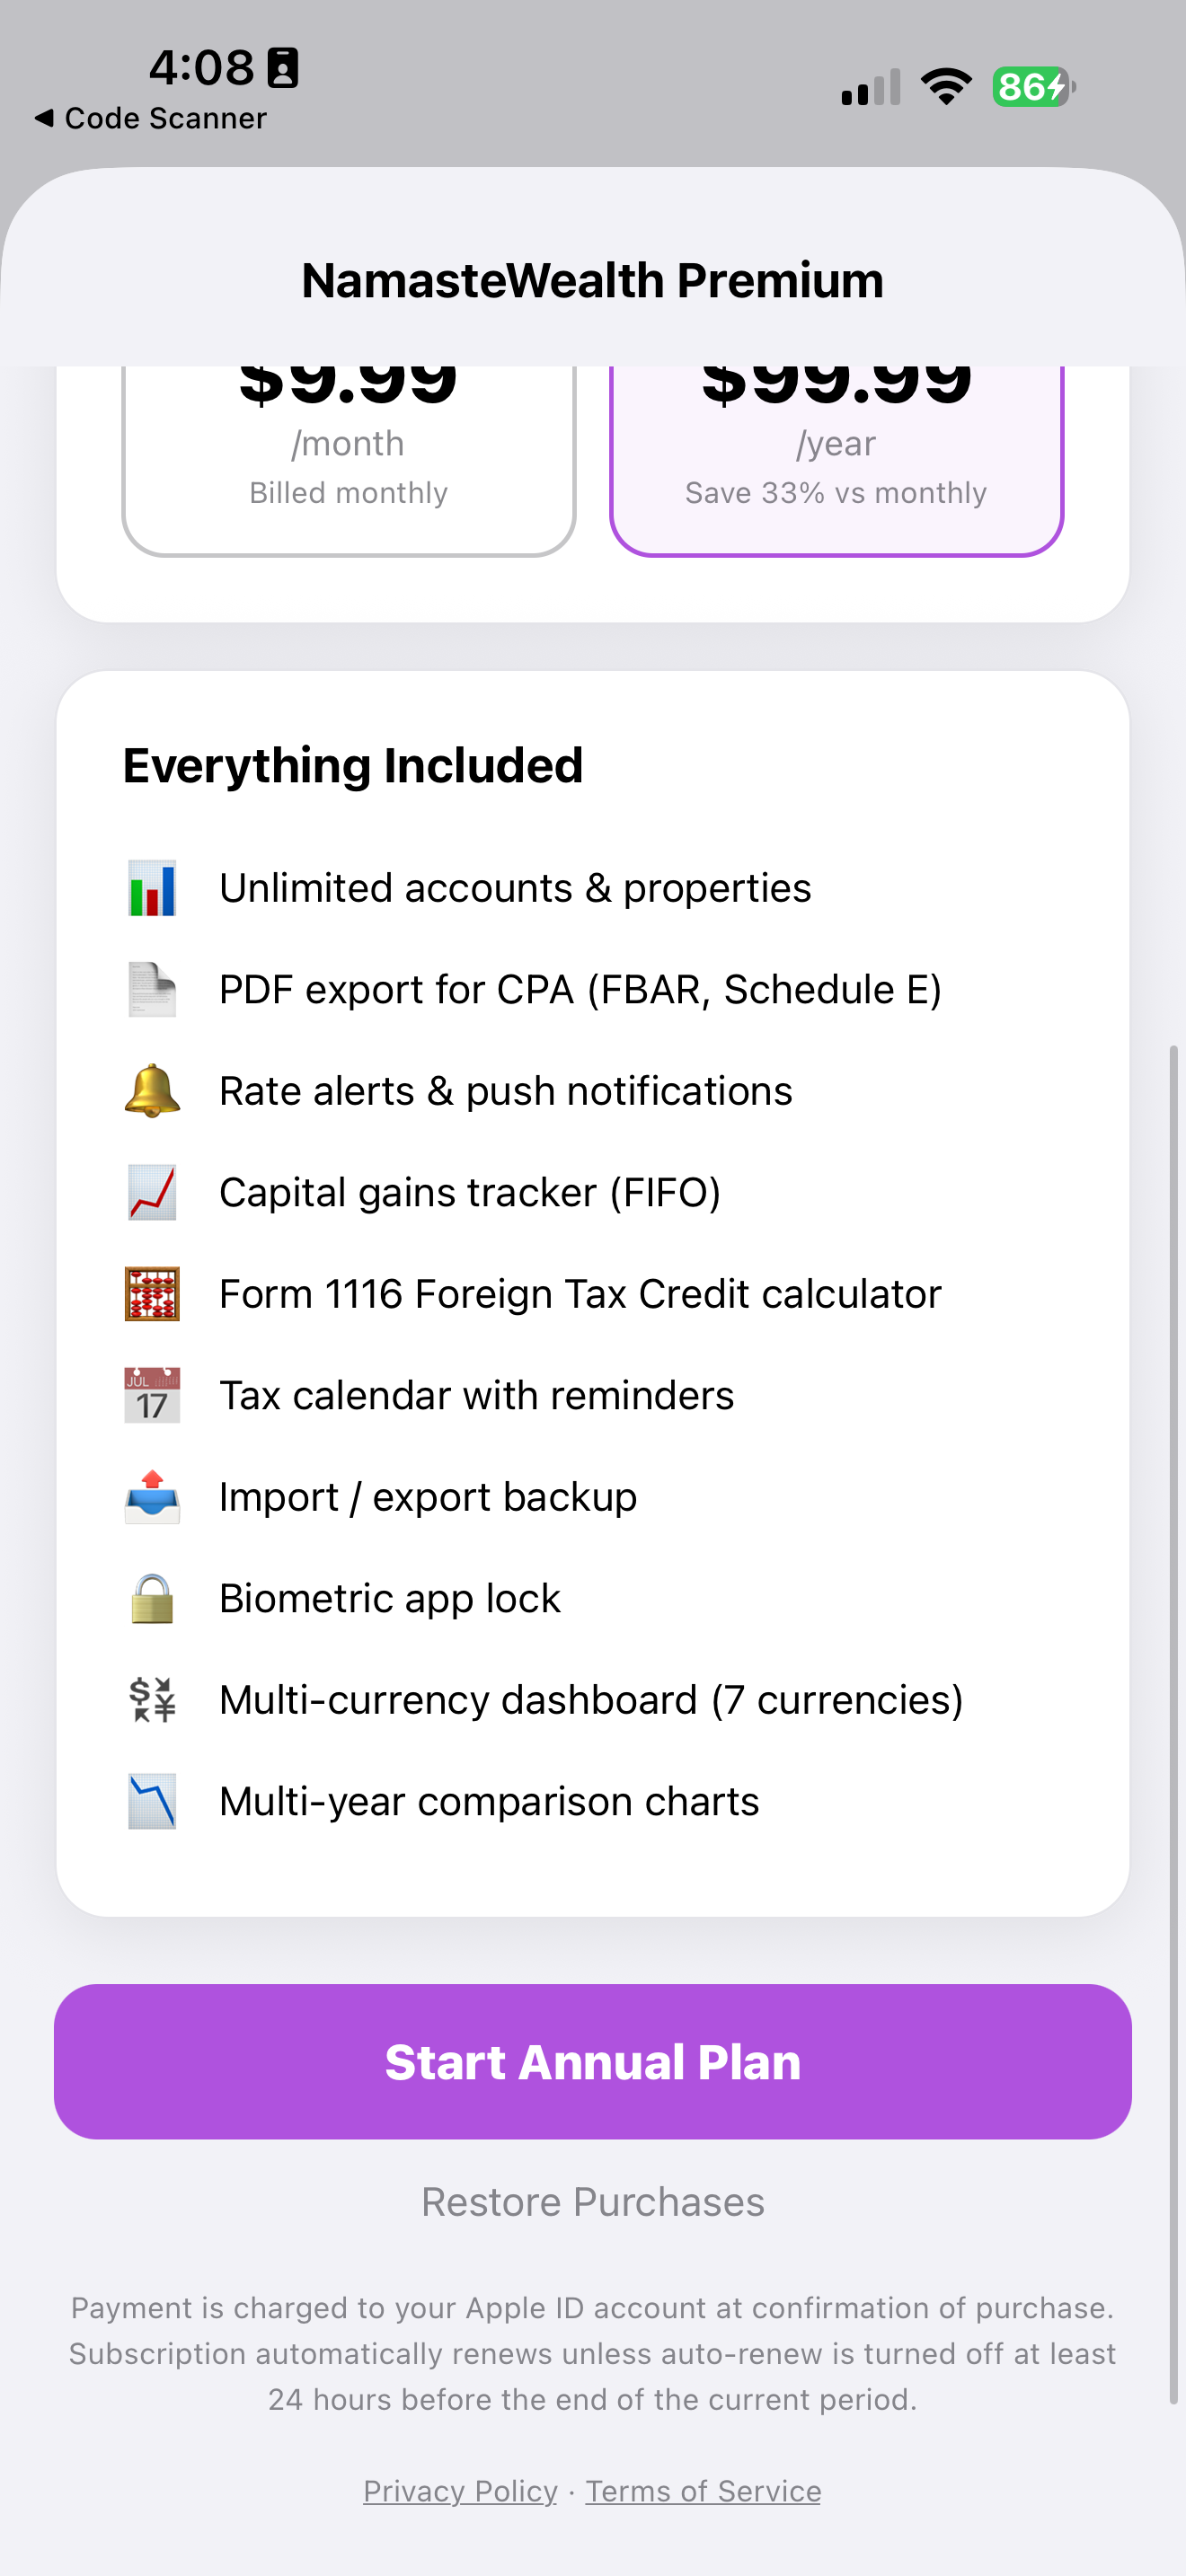Tap the Start Annual Plan button
Screen dimensions: 1186x2576
click(593, 2062)
